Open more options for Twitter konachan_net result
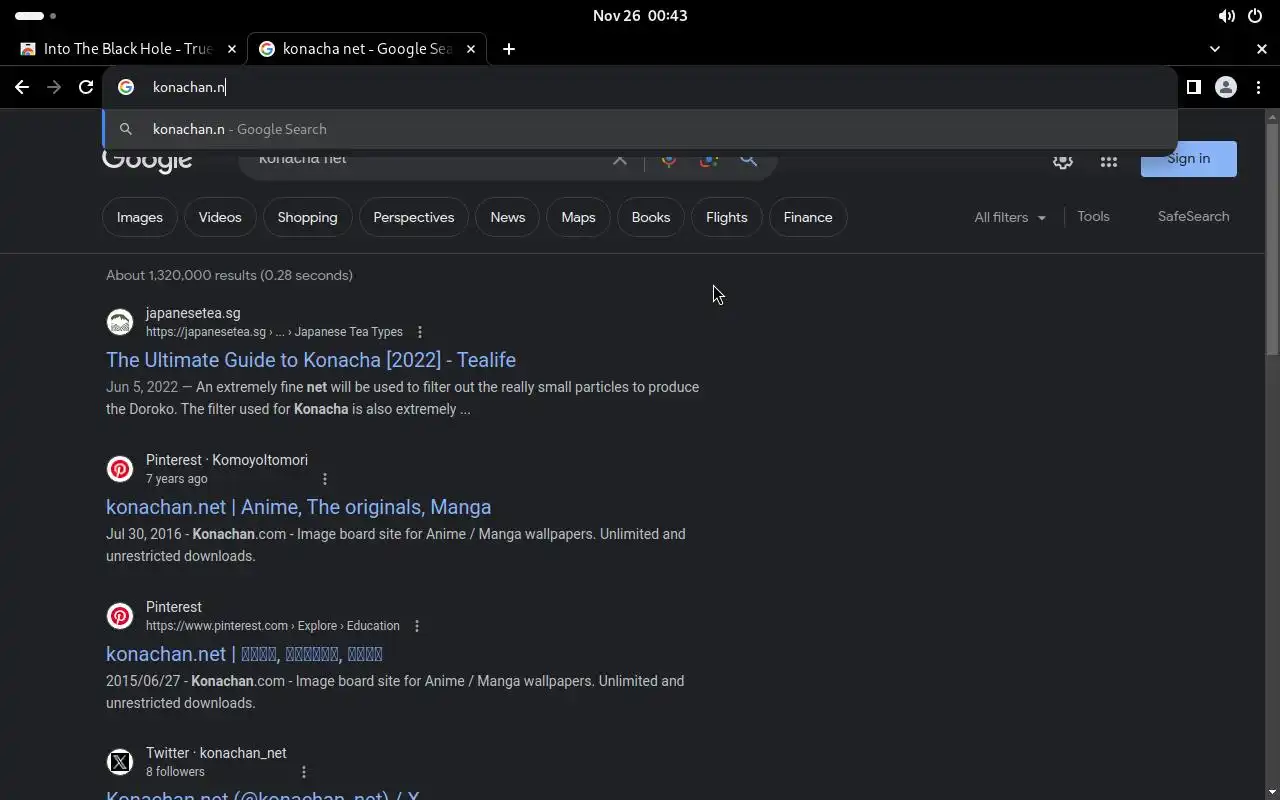The width and height of the screenshot is (1280, 800). tap(304, 772)
